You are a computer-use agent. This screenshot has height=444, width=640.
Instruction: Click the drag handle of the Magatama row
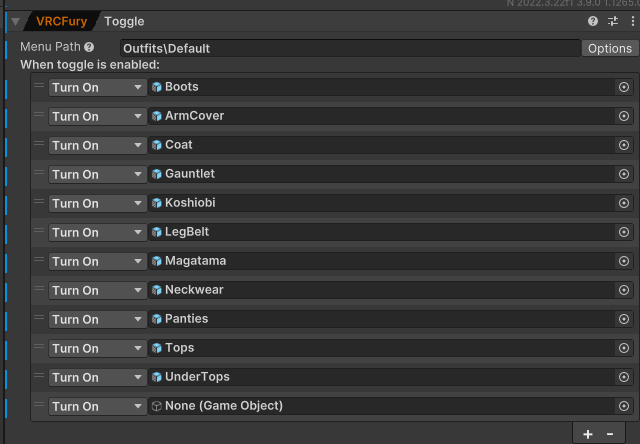39,259
